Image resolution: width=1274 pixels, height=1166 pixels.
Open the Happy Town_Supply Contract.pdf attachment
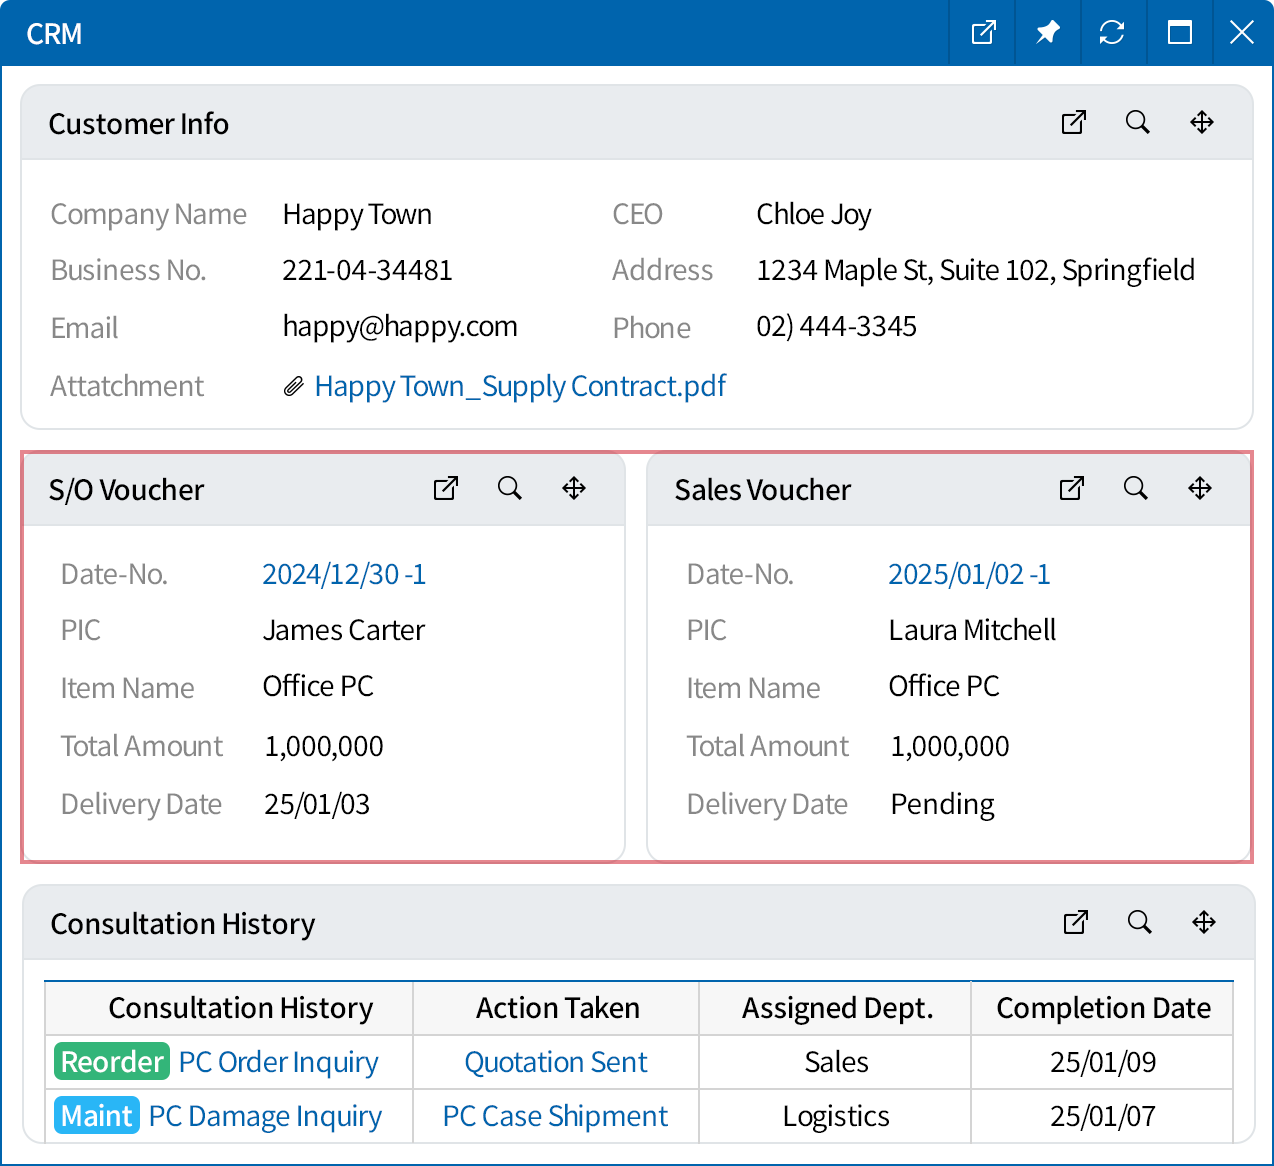pyautogui.click(x=519, y=387)
